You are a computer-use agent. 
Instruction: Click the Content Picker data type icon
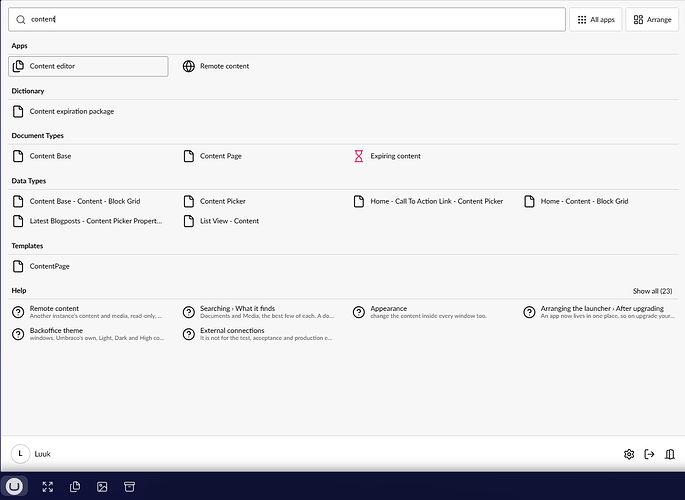tap(189, 201)
